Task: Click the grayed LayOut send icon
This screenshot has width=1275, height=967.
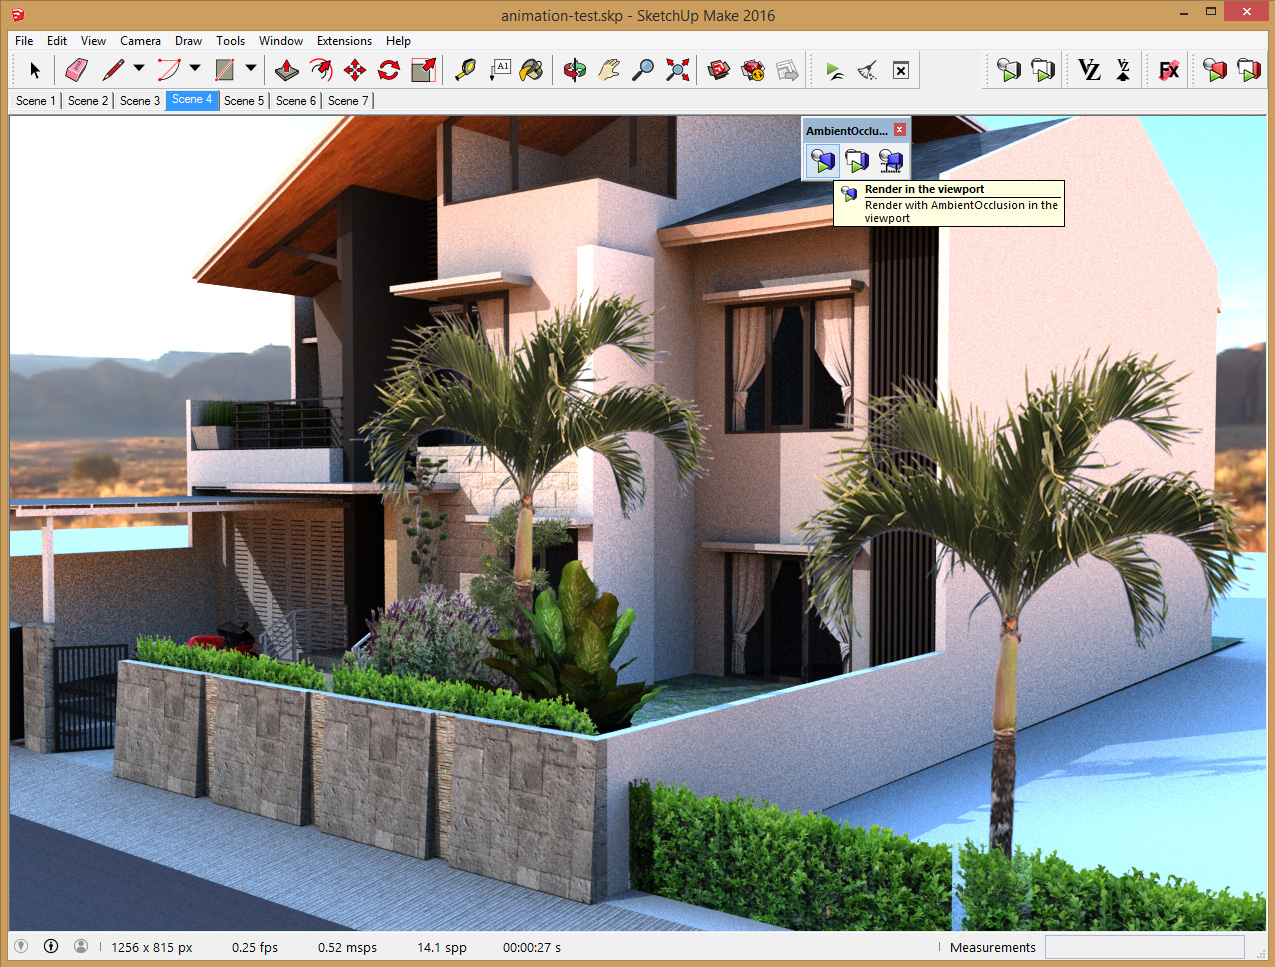Action: point(787,70)
